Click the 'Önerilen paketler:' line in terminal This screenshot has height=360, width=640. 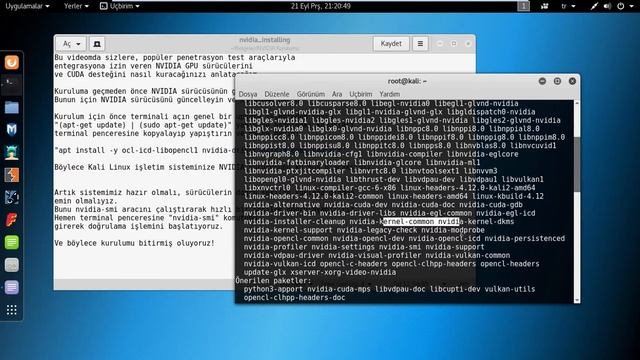(273, 281)
